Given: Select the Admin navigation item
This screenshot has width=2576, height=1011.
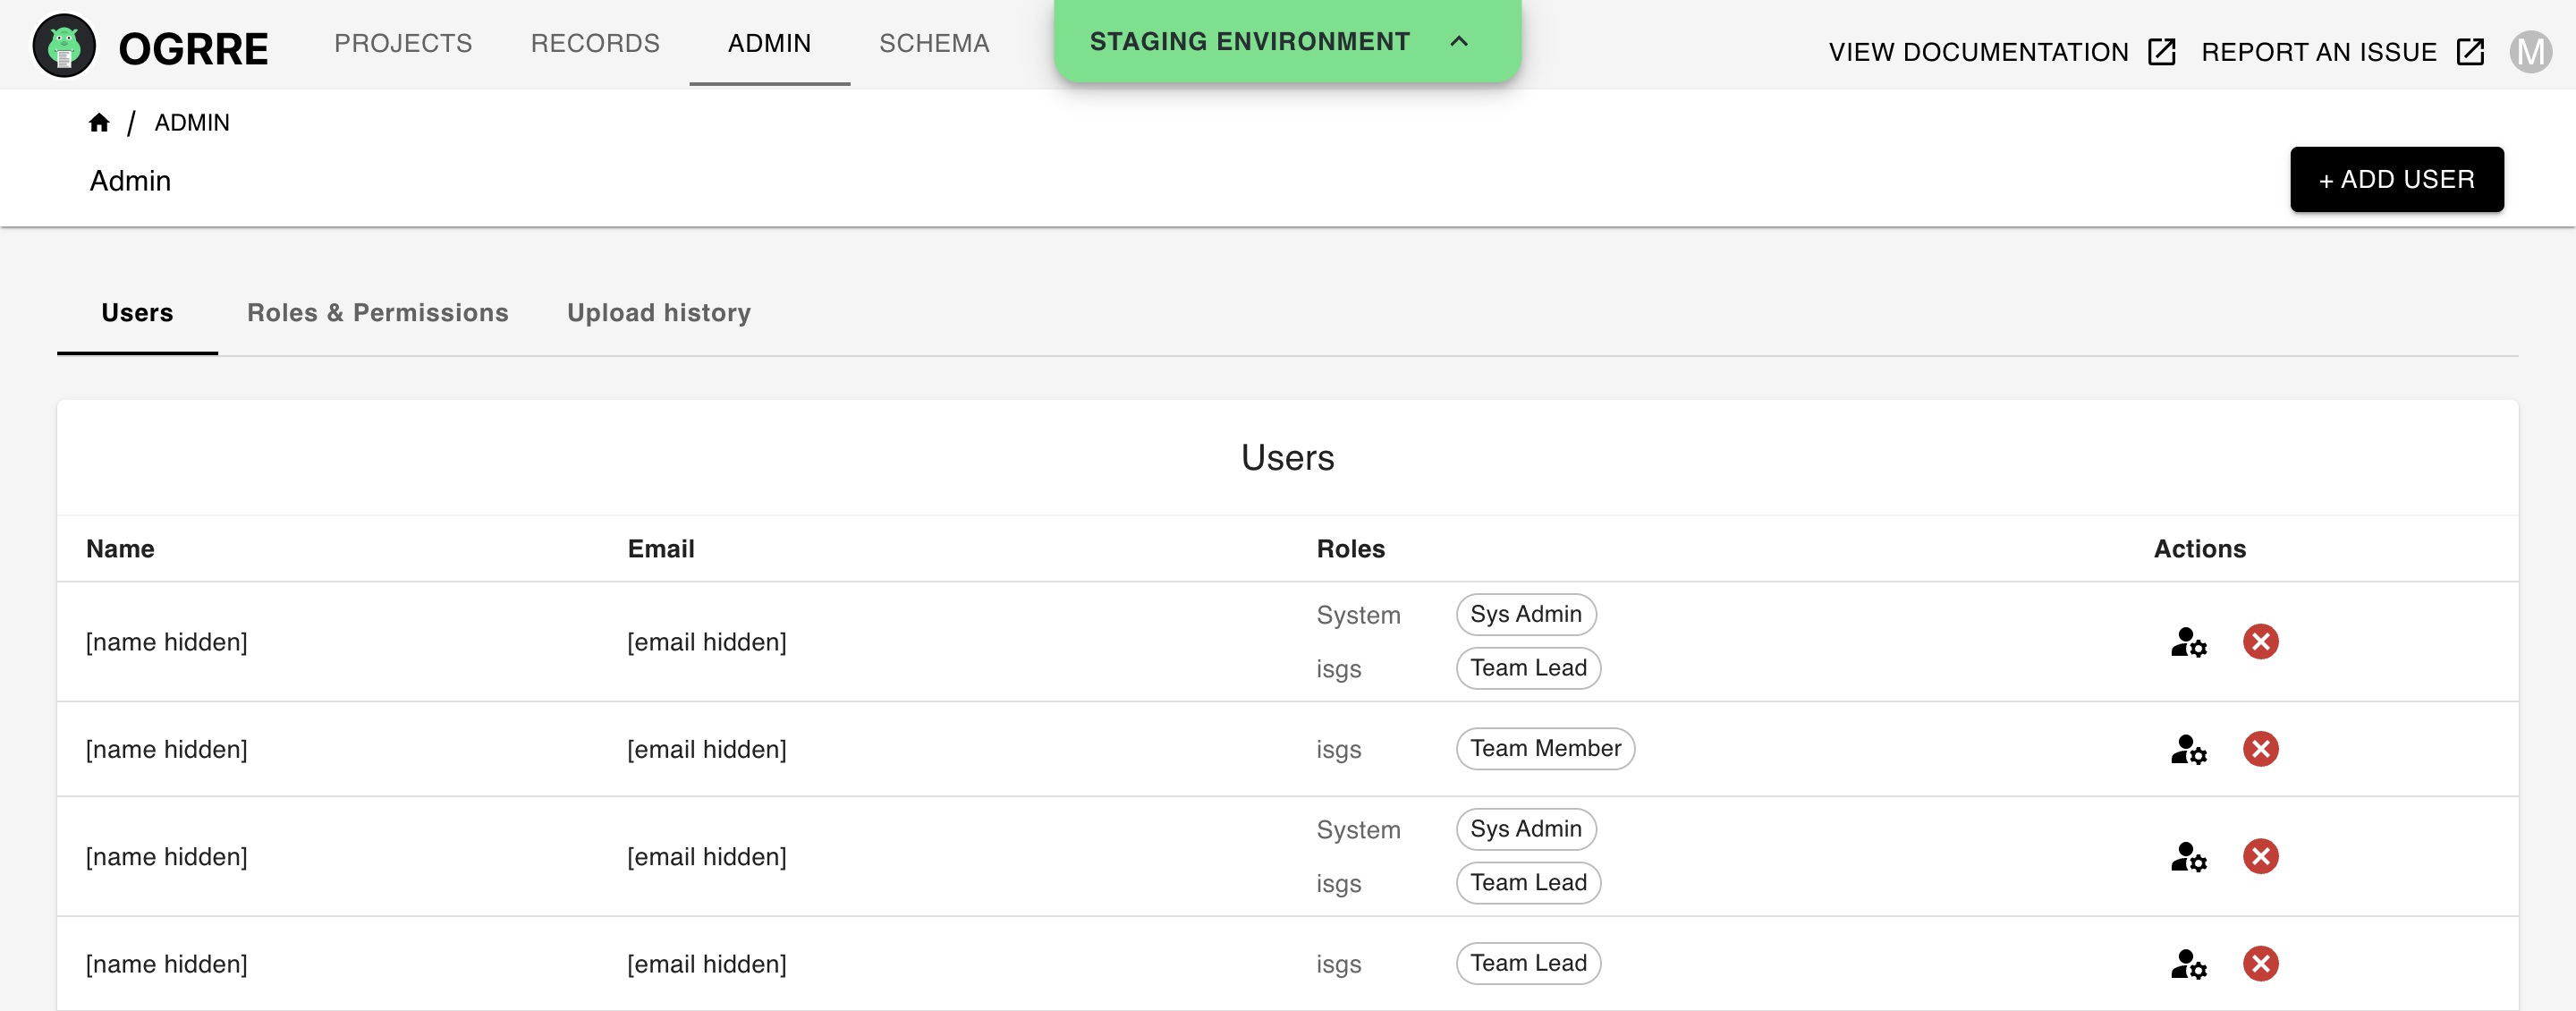Looking at the screenshot, I should [x=769, y=43].
